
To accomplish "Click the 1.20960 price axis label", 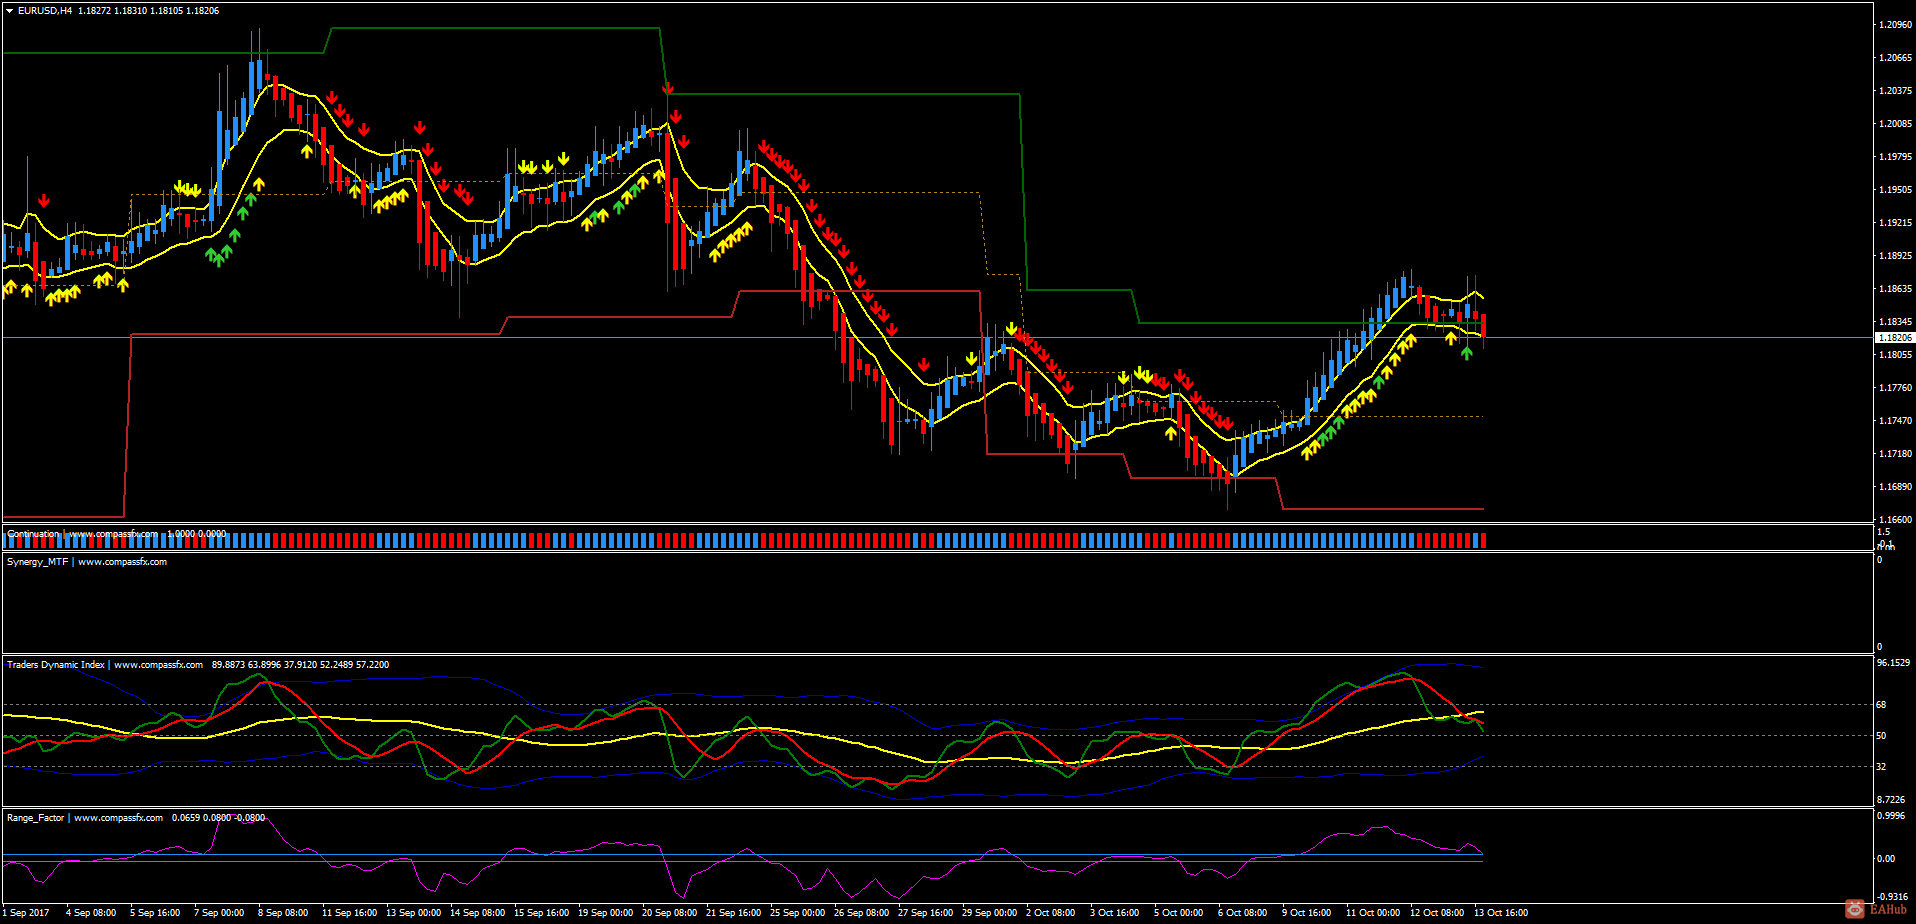I will pyautogui.click(x=1896, y=25).
